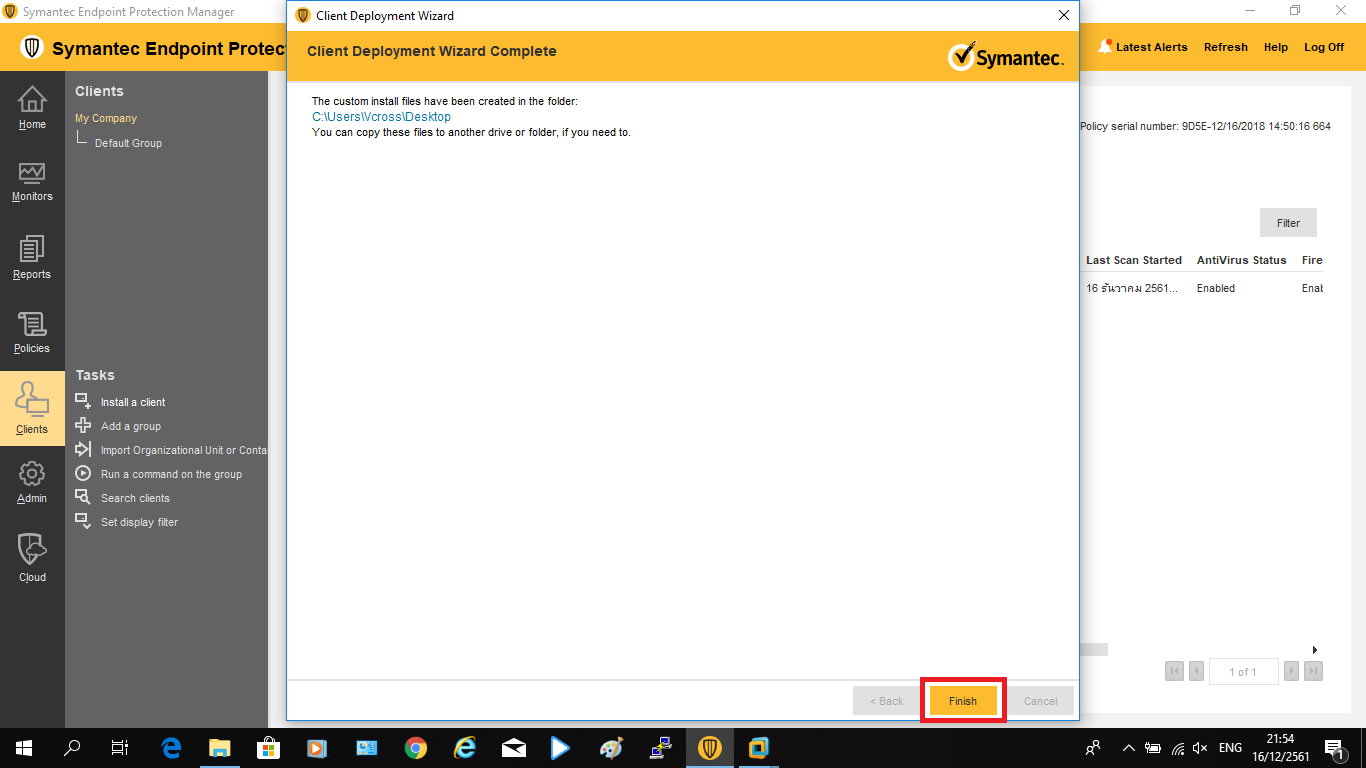1366x768 pixels.
Task: Open the Home section icon
Action: [x=32, y=100]
